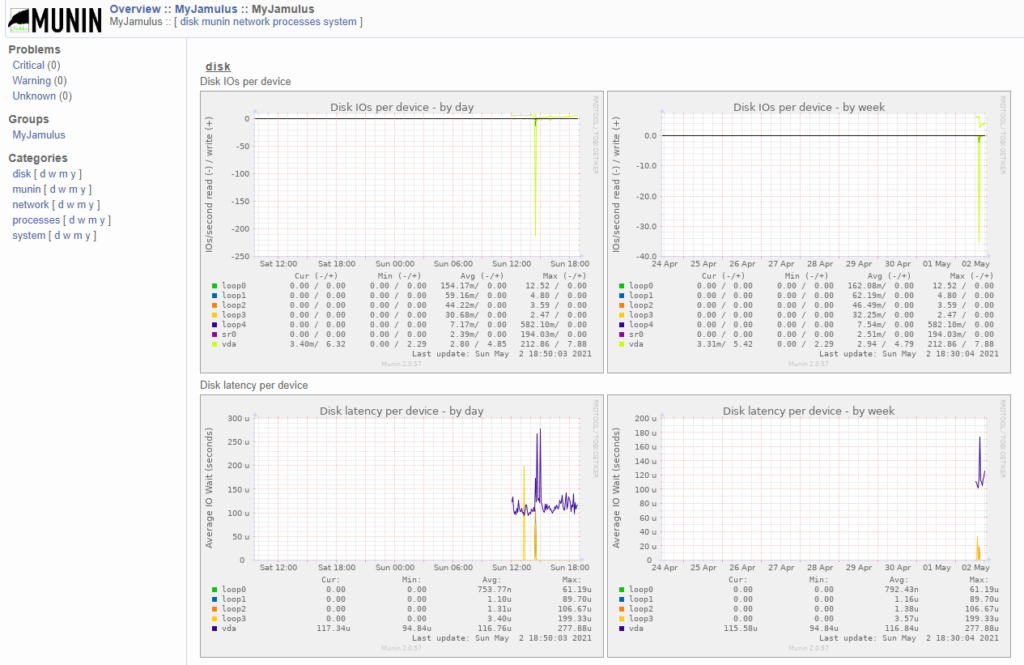Show the yearly (y) view for sidebar processes
The height and width of the screenshot is (665, 1024).
point(103,220)
